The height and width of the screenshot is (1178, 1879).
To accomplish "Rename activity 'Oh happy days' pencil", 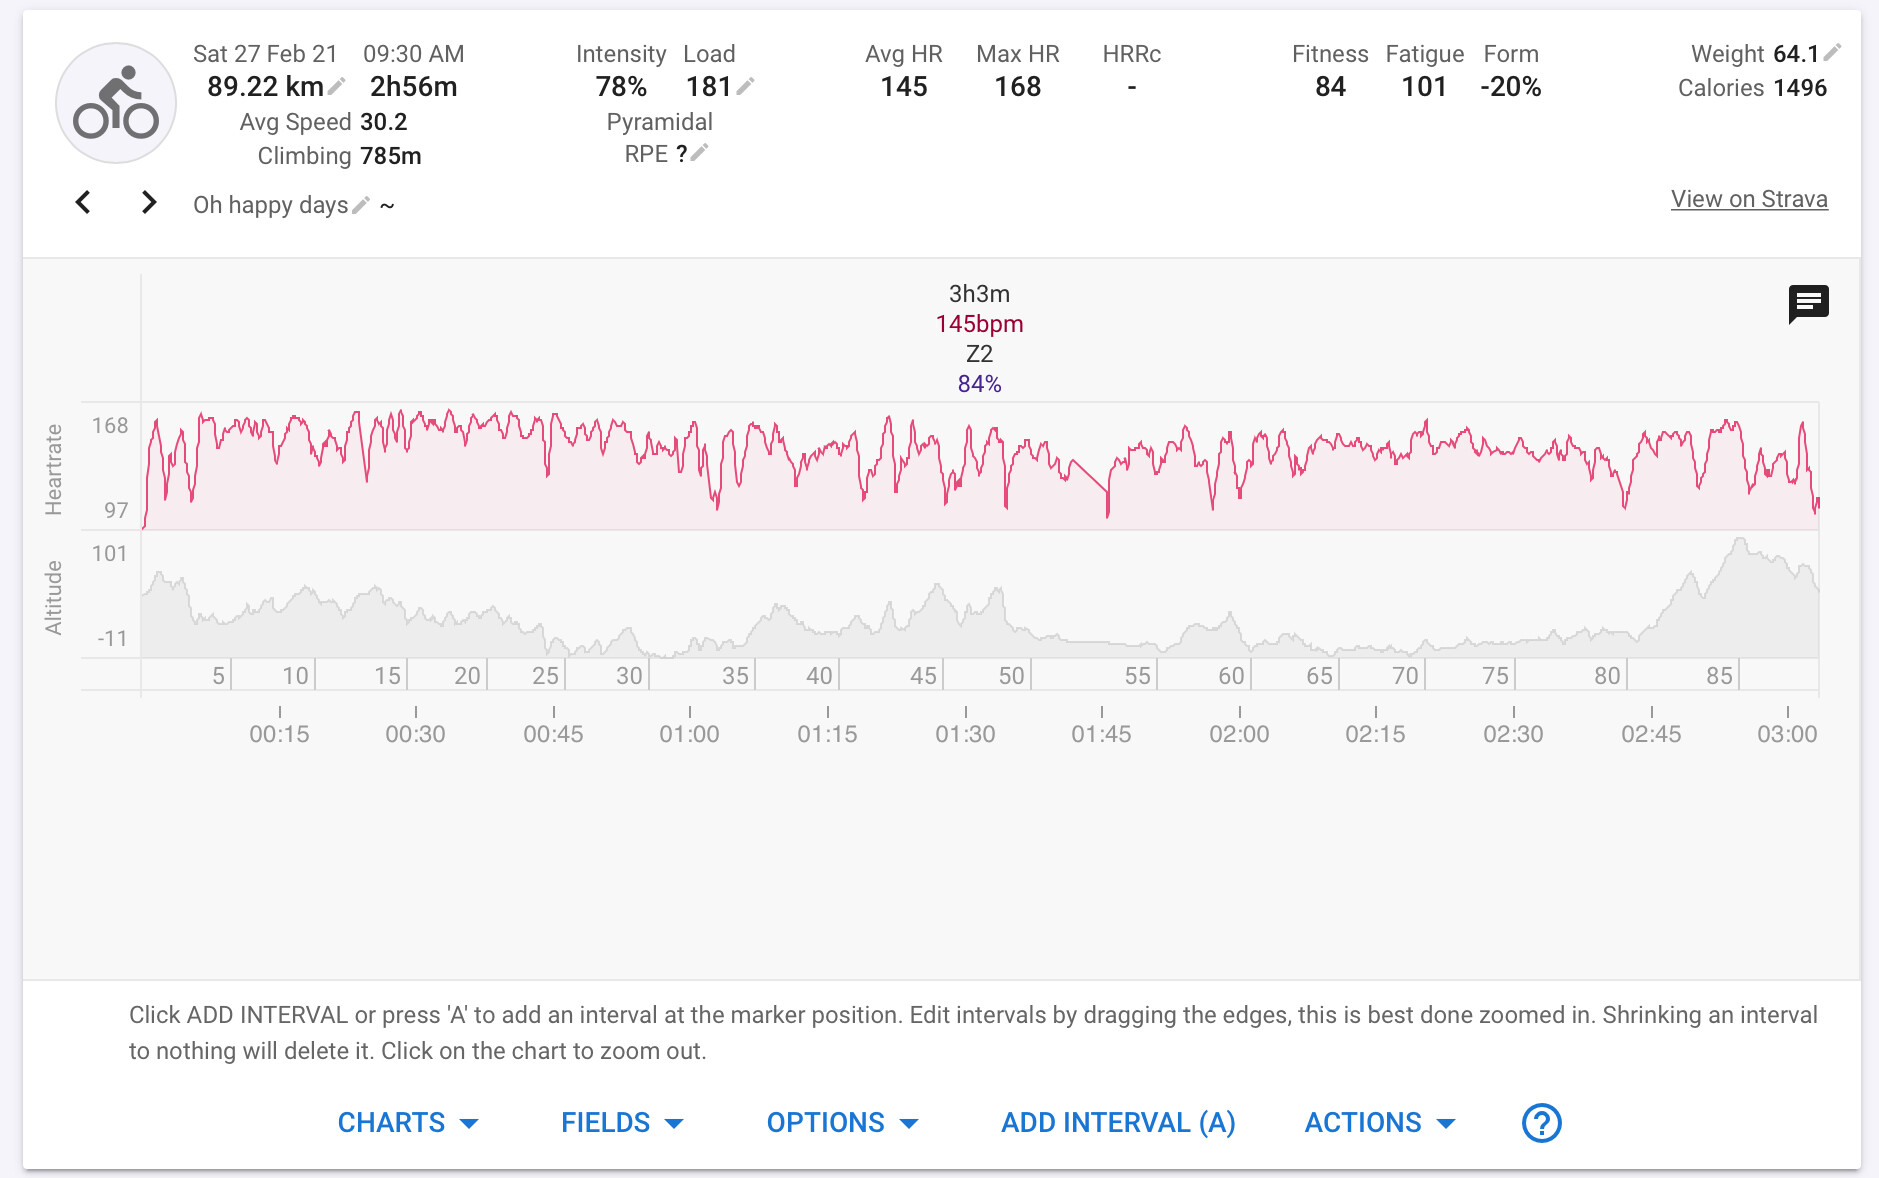I will click(x=361, y=205).
